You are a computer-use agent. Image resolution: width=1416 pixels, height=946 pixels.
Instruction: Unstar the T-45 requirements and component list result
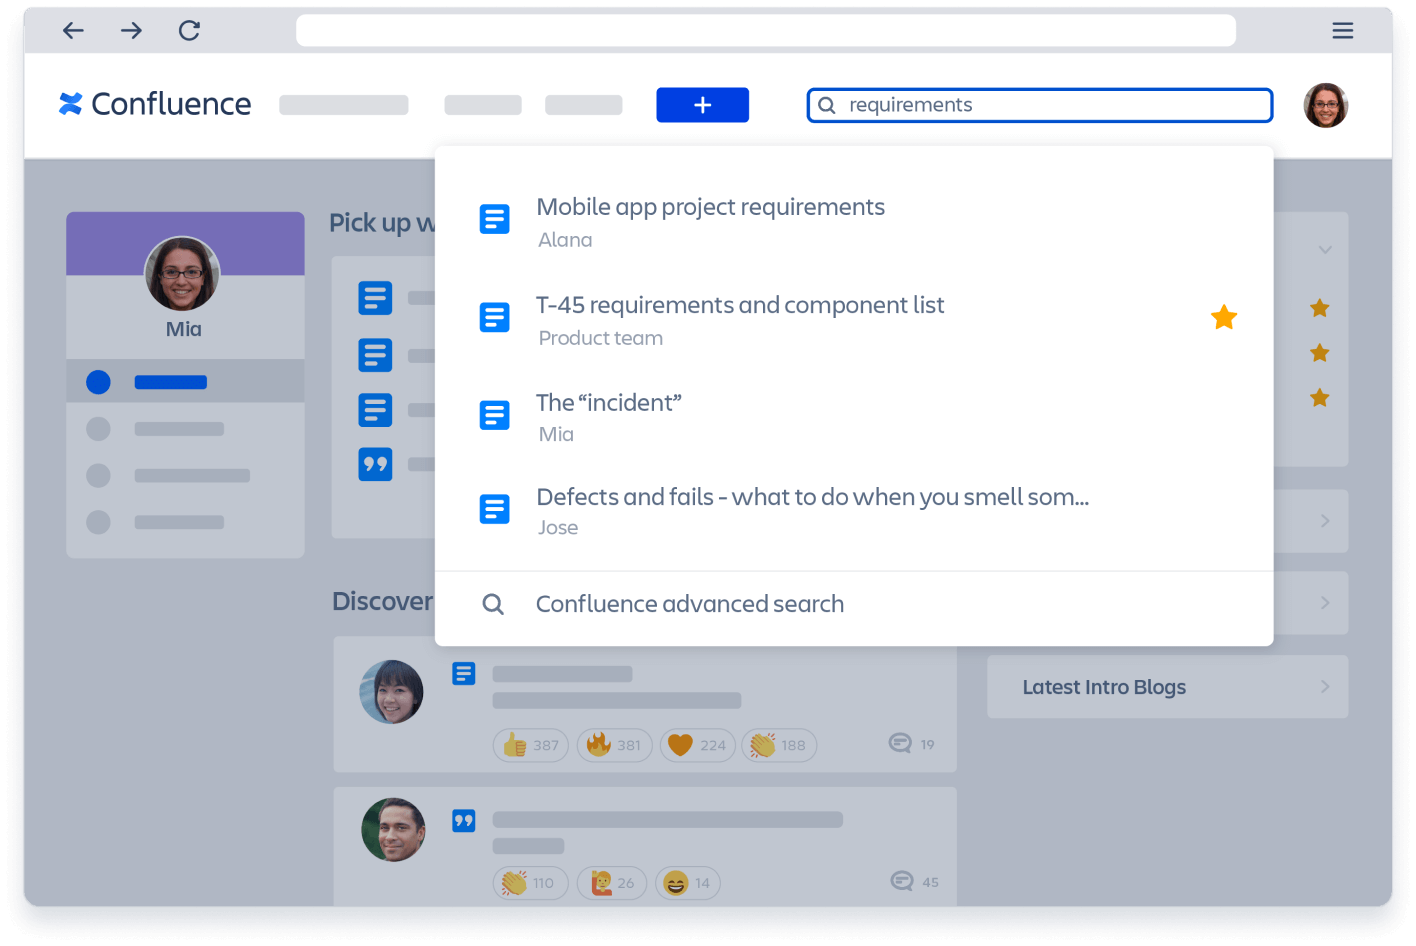tap(1224, 317)
